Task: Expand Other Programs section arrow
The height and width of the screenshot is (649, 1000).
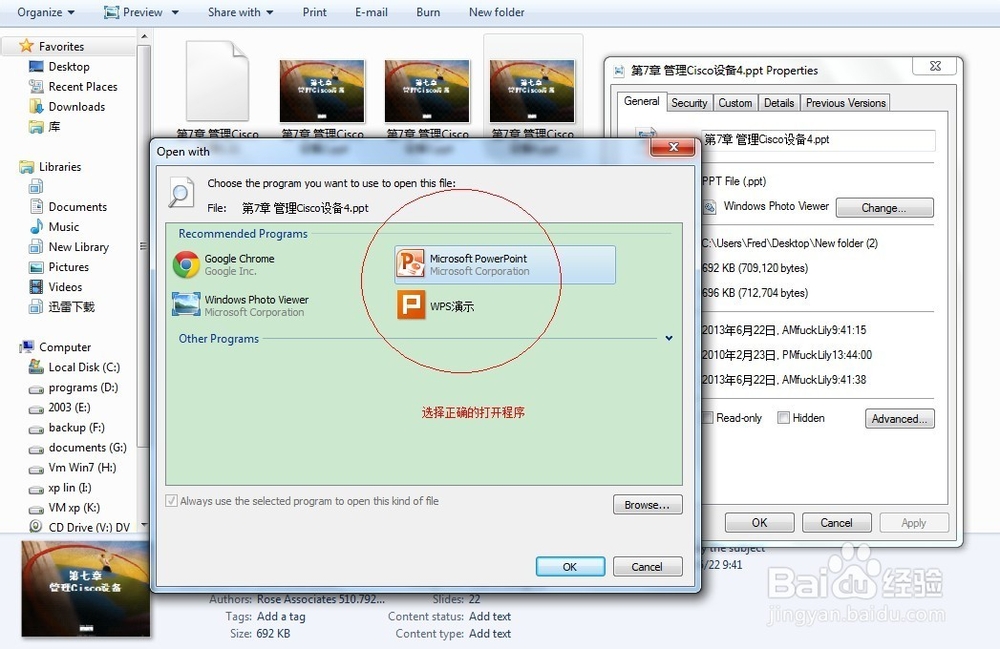Action: click(x=669, y=338)
